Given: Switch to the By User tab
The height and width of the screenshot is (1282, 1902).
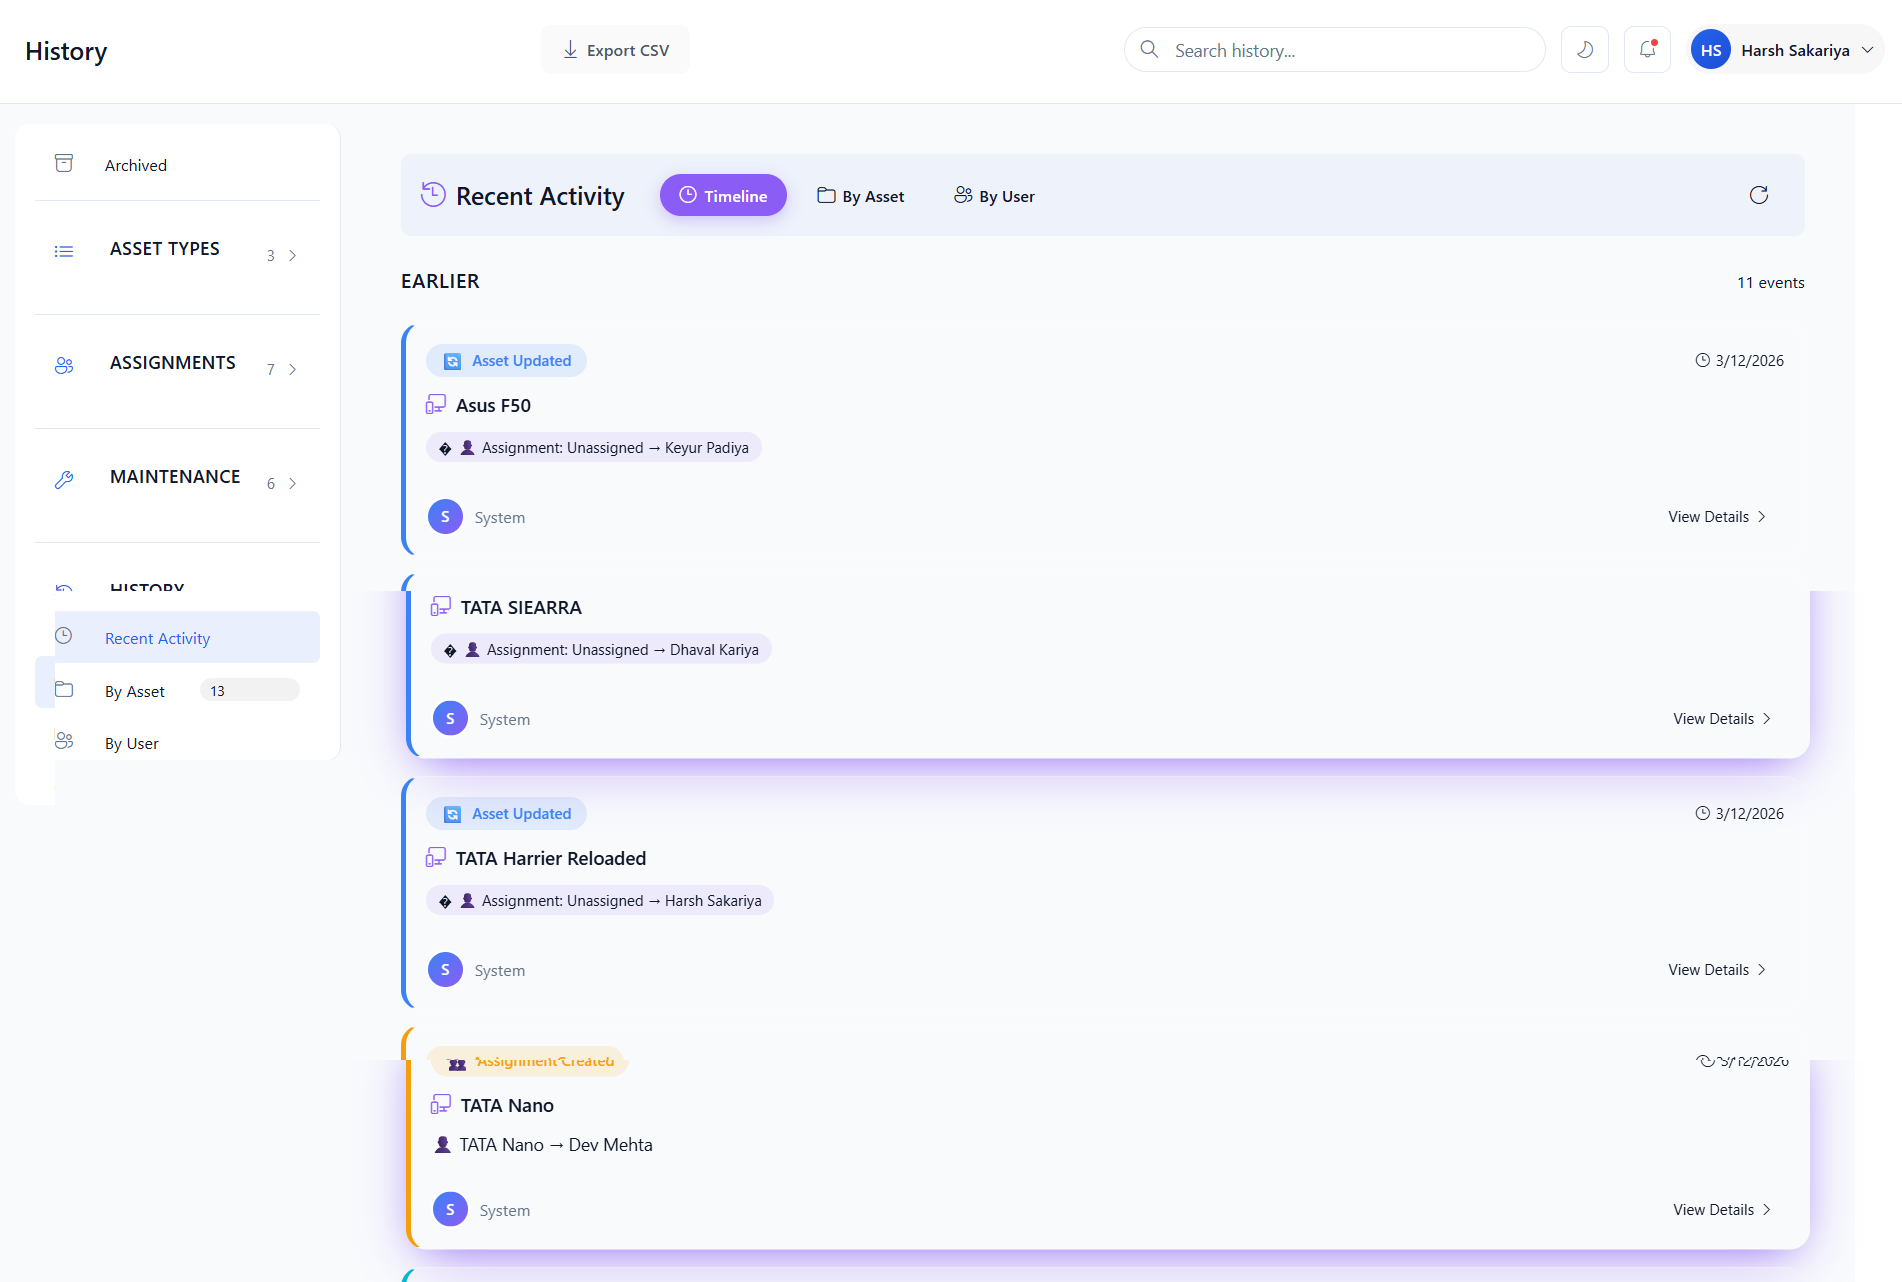Looking at the screenshot, I should pyautogui.click(x=993, y=195).
